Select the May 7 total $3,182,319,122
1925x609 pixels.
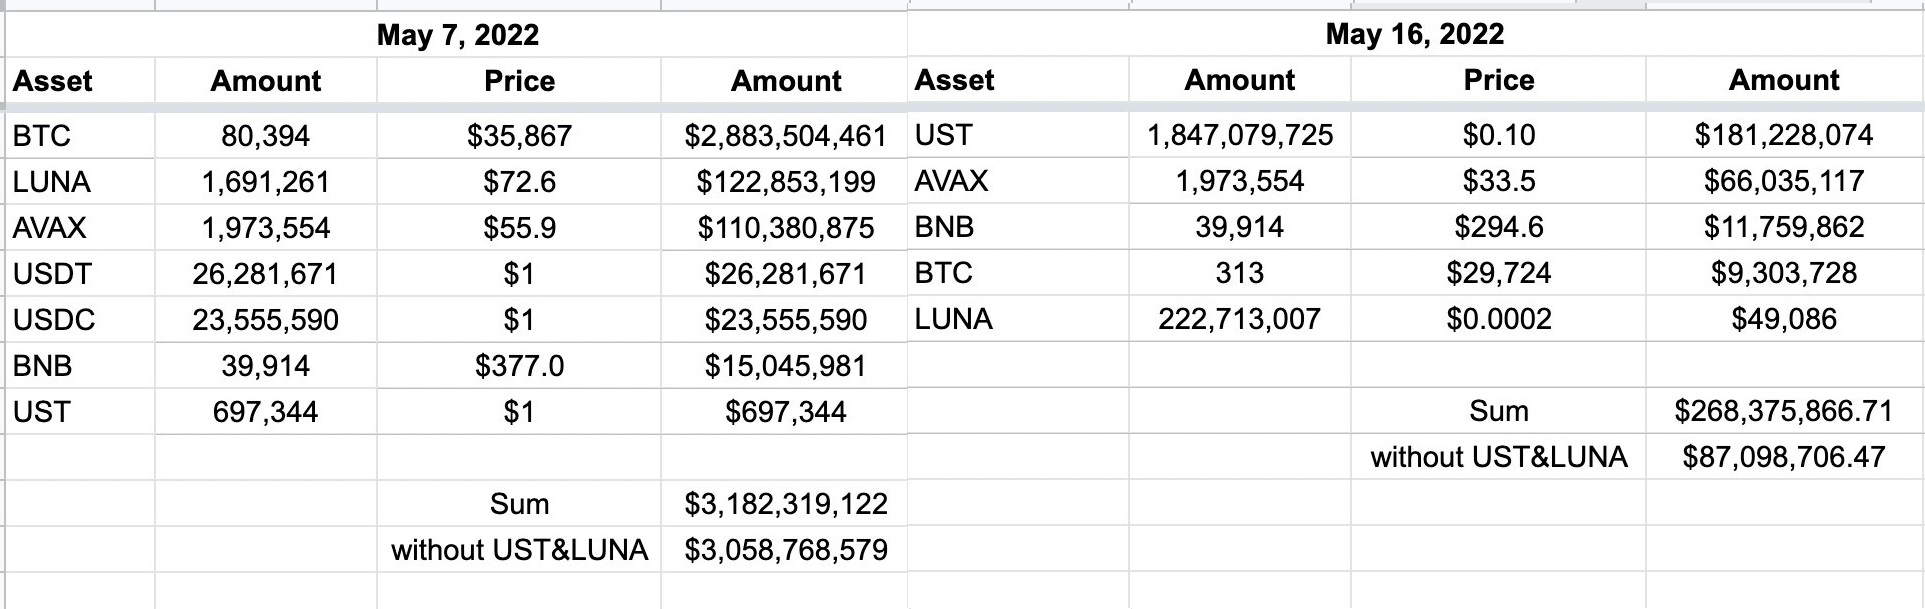tap(785, 504)
